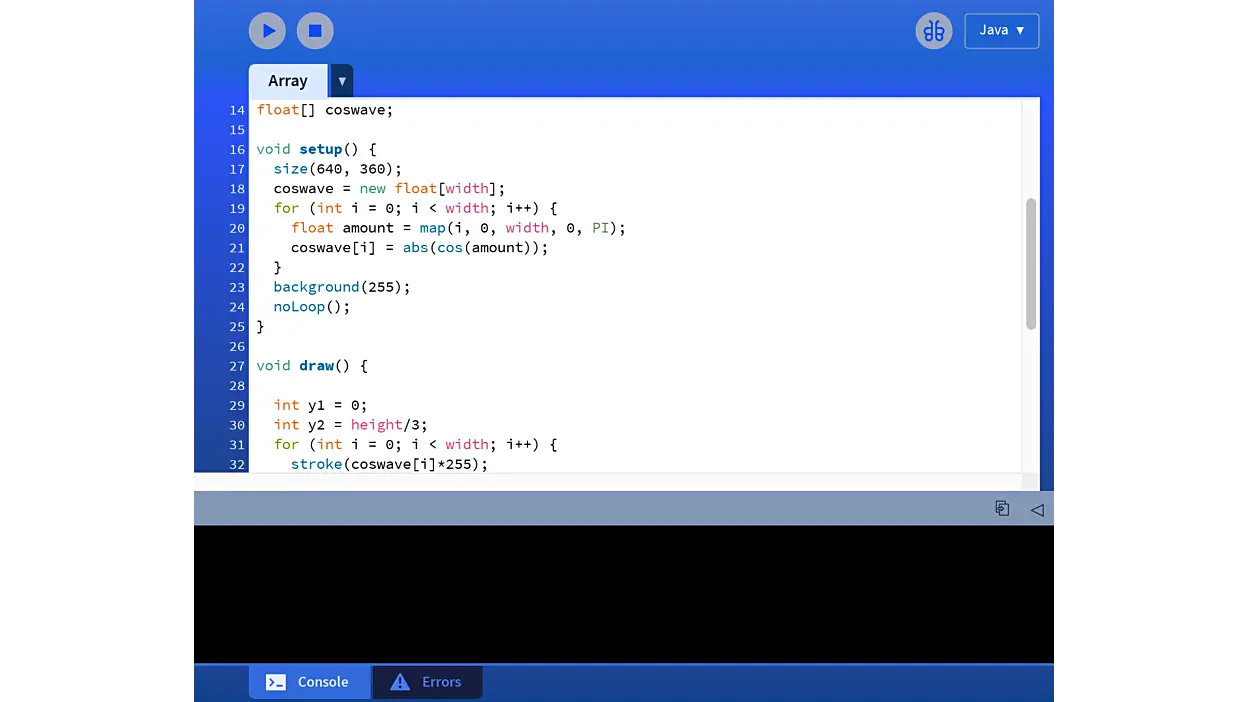Open the Errors tab

click(427, 682)
